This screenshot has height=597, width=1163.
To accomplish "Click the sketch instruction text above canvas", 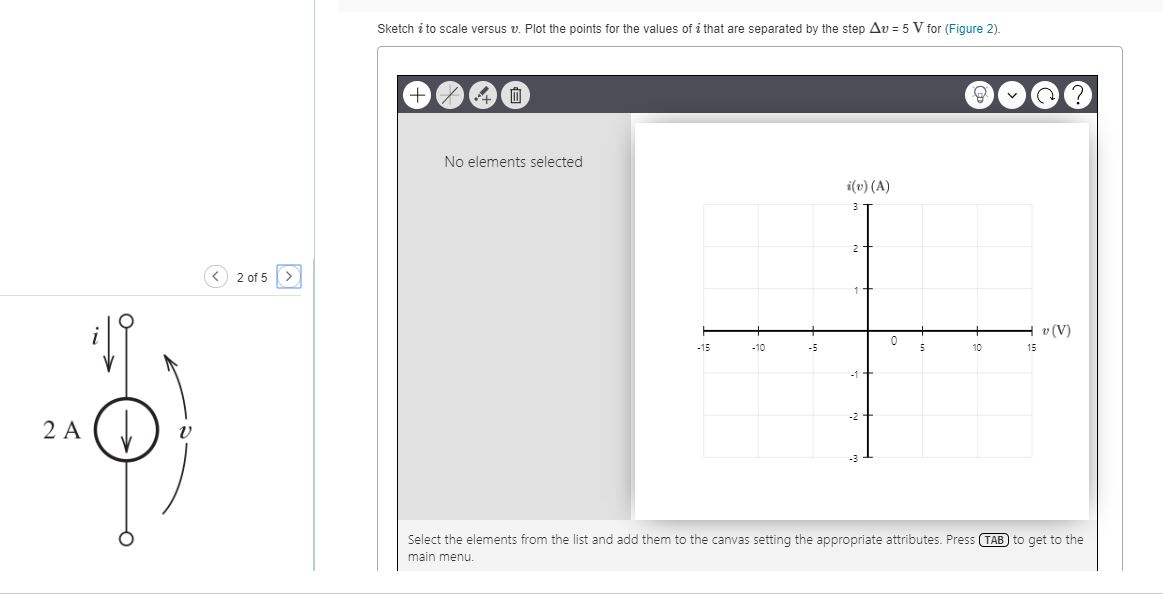I will [600, 28].
